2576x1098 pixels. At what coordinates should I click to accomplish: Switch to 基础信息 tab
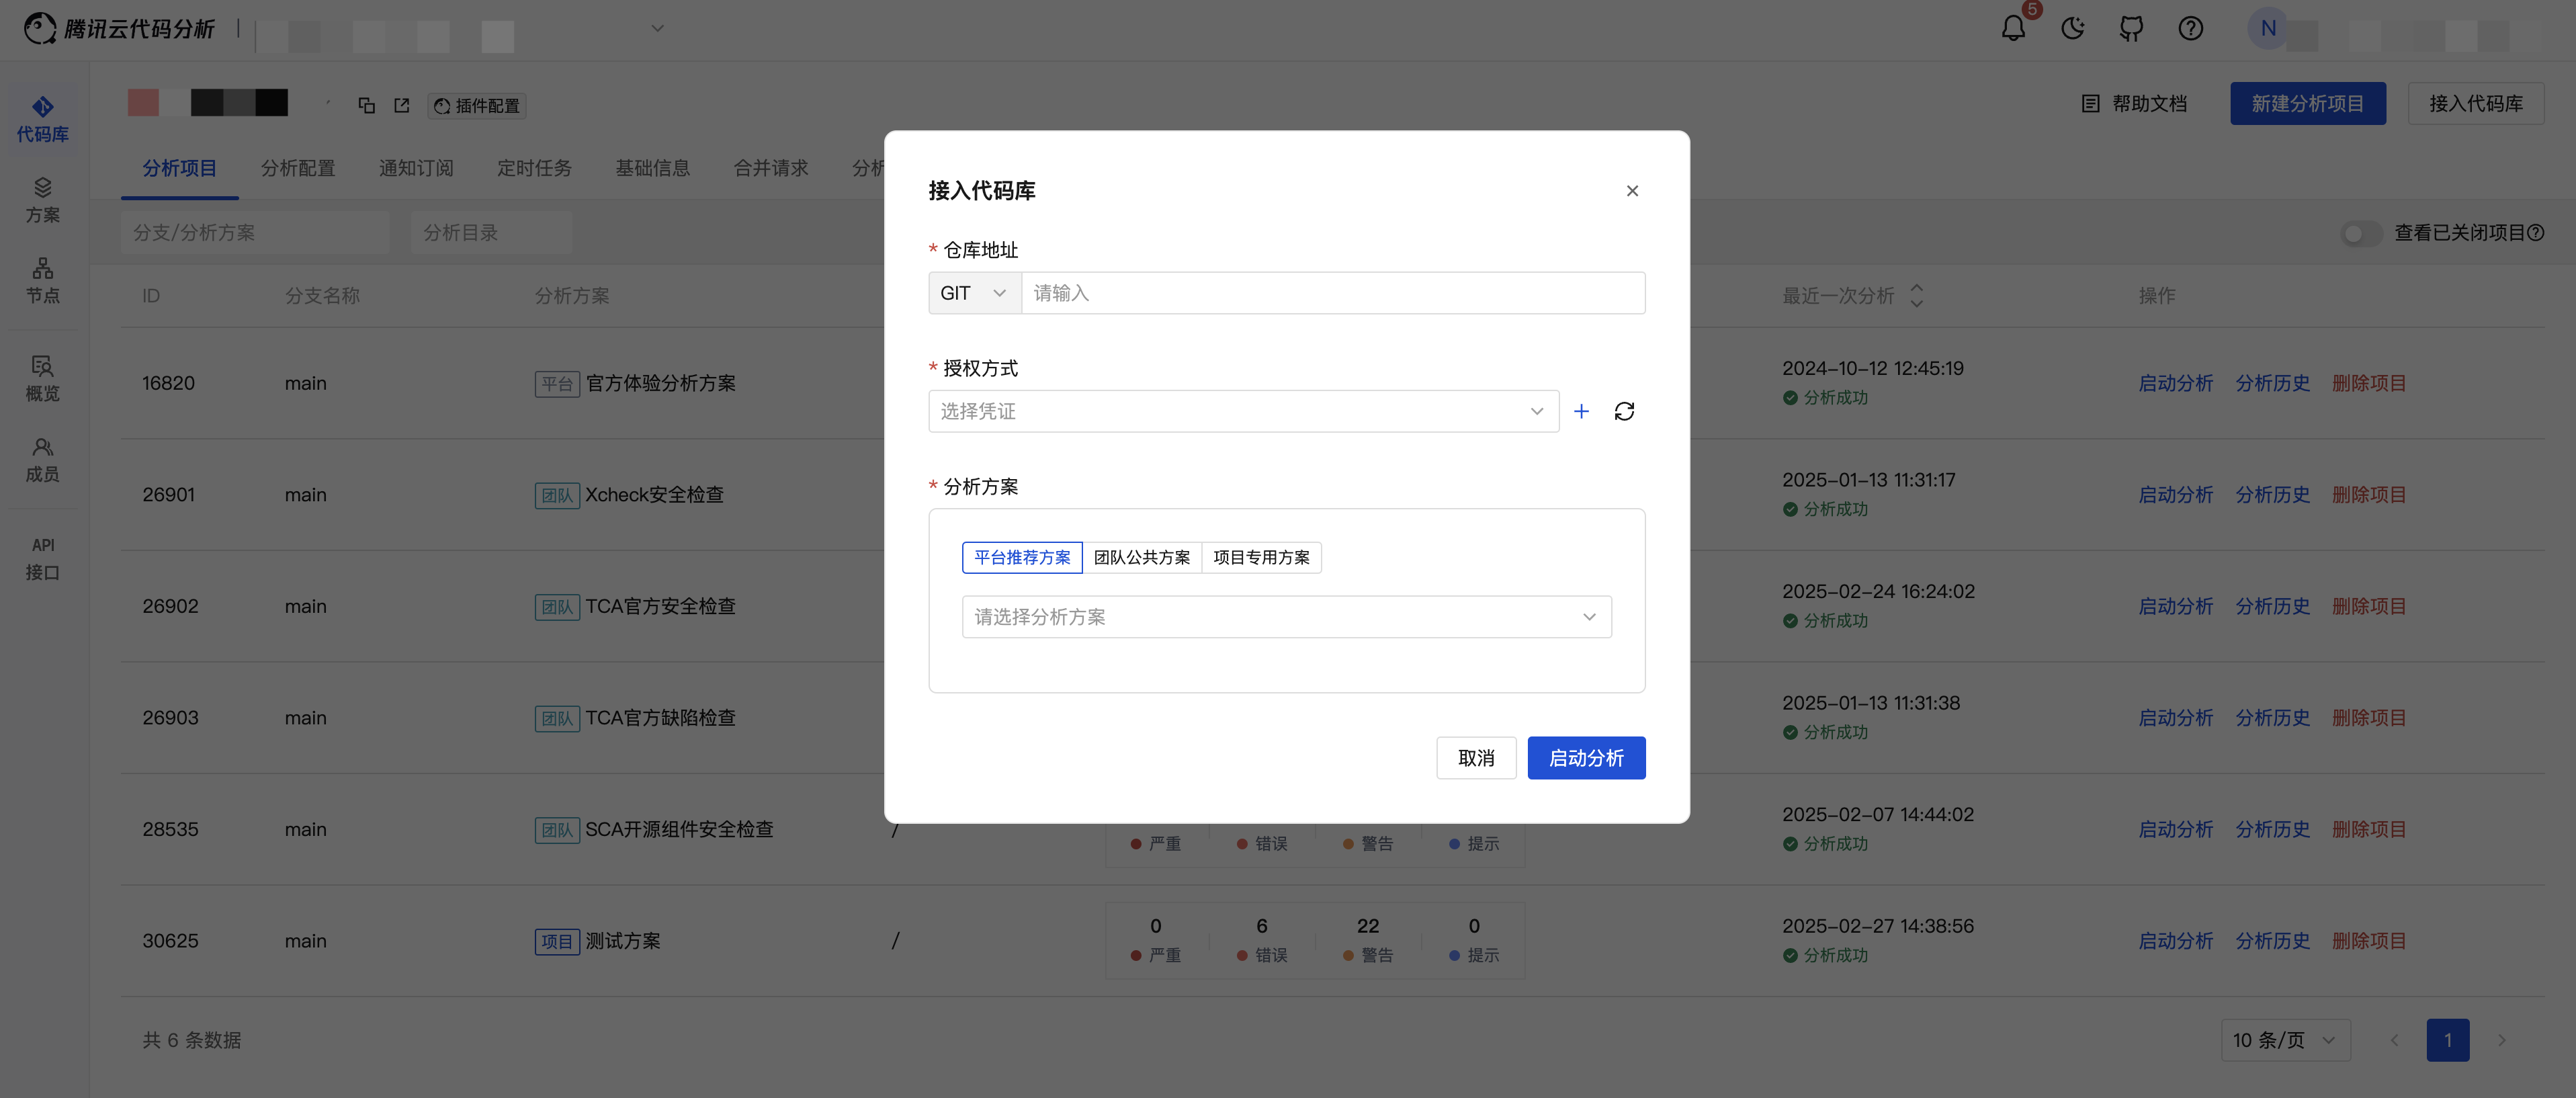[652, 168]
